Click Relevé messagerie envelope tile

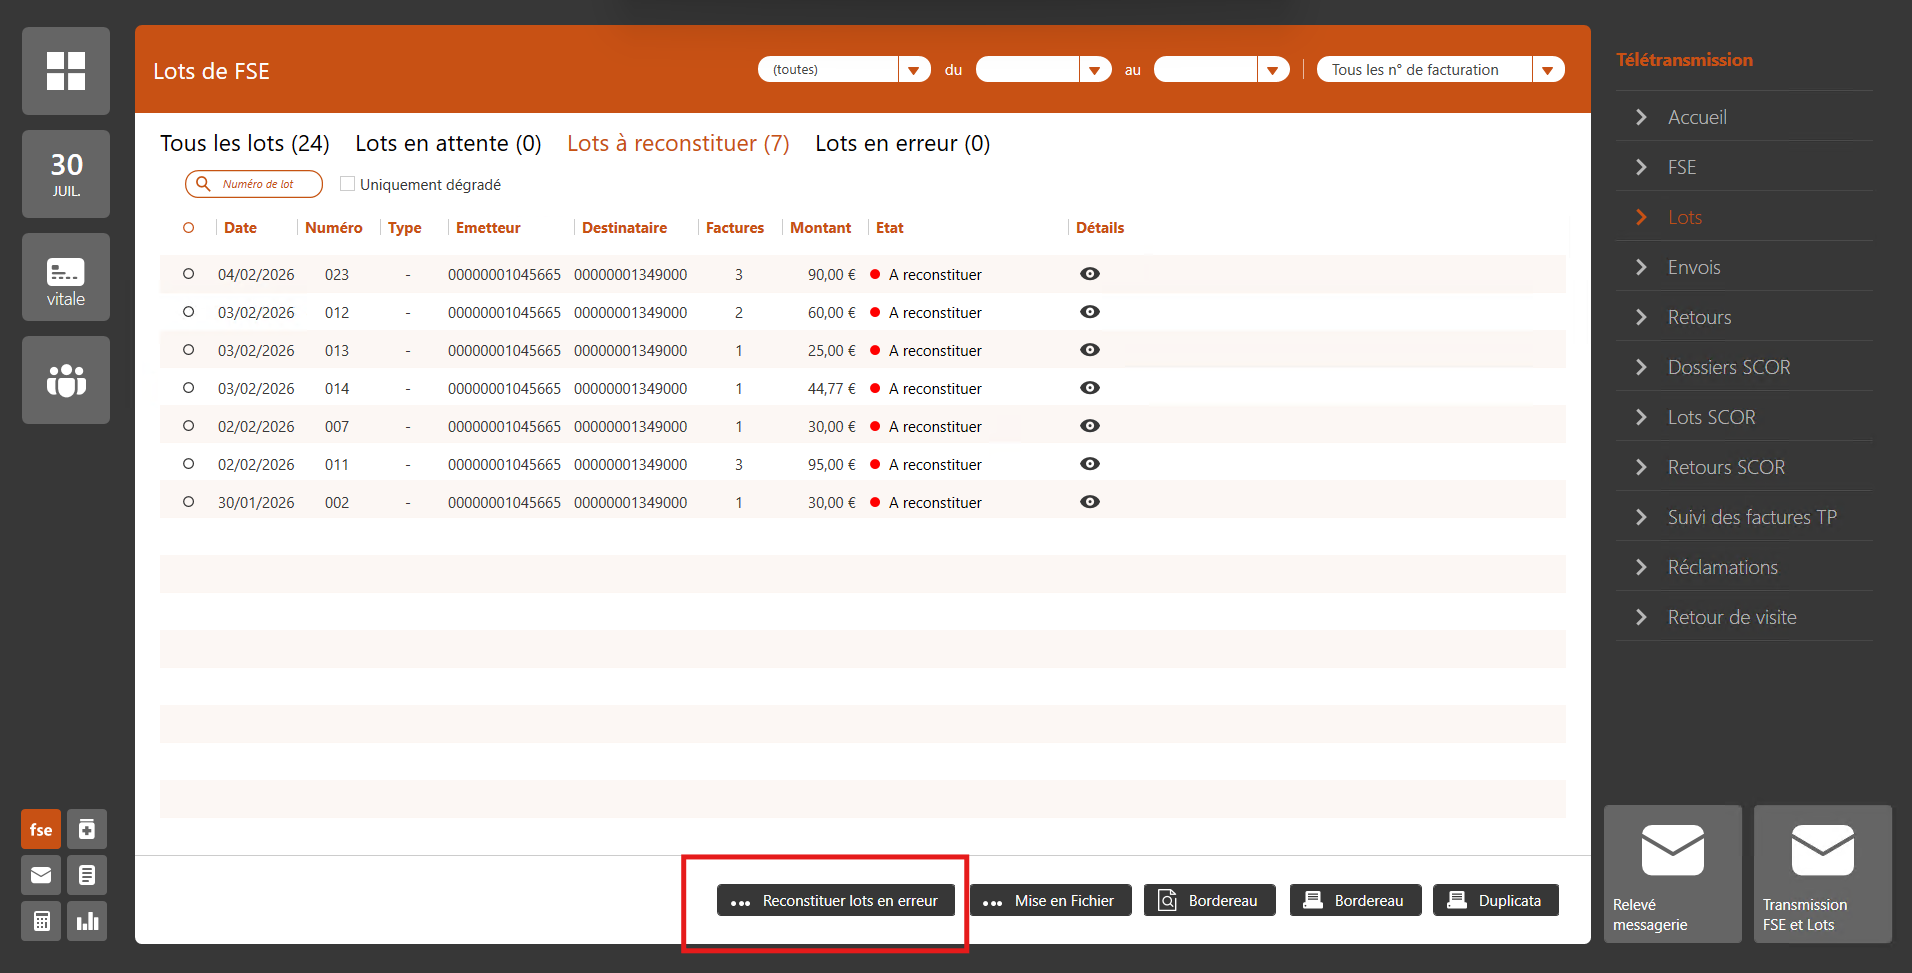point(1673,874)
